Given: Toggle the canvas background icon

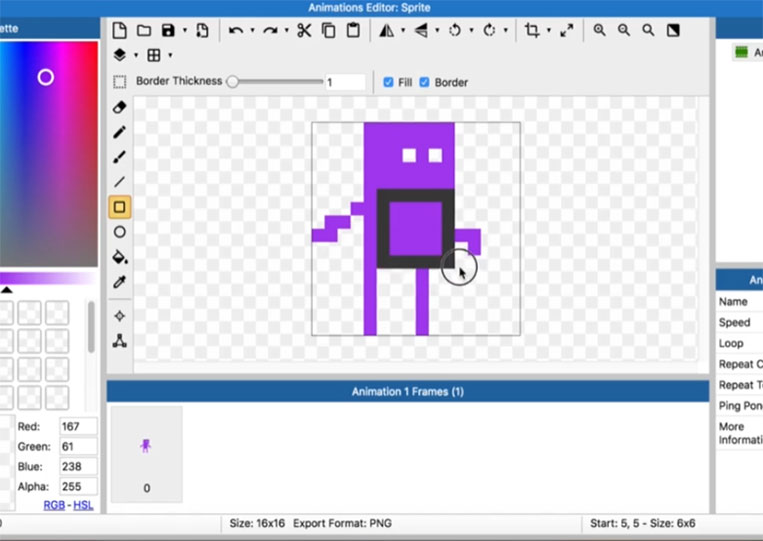Looking at the screenshot, I should click(673, 30).
